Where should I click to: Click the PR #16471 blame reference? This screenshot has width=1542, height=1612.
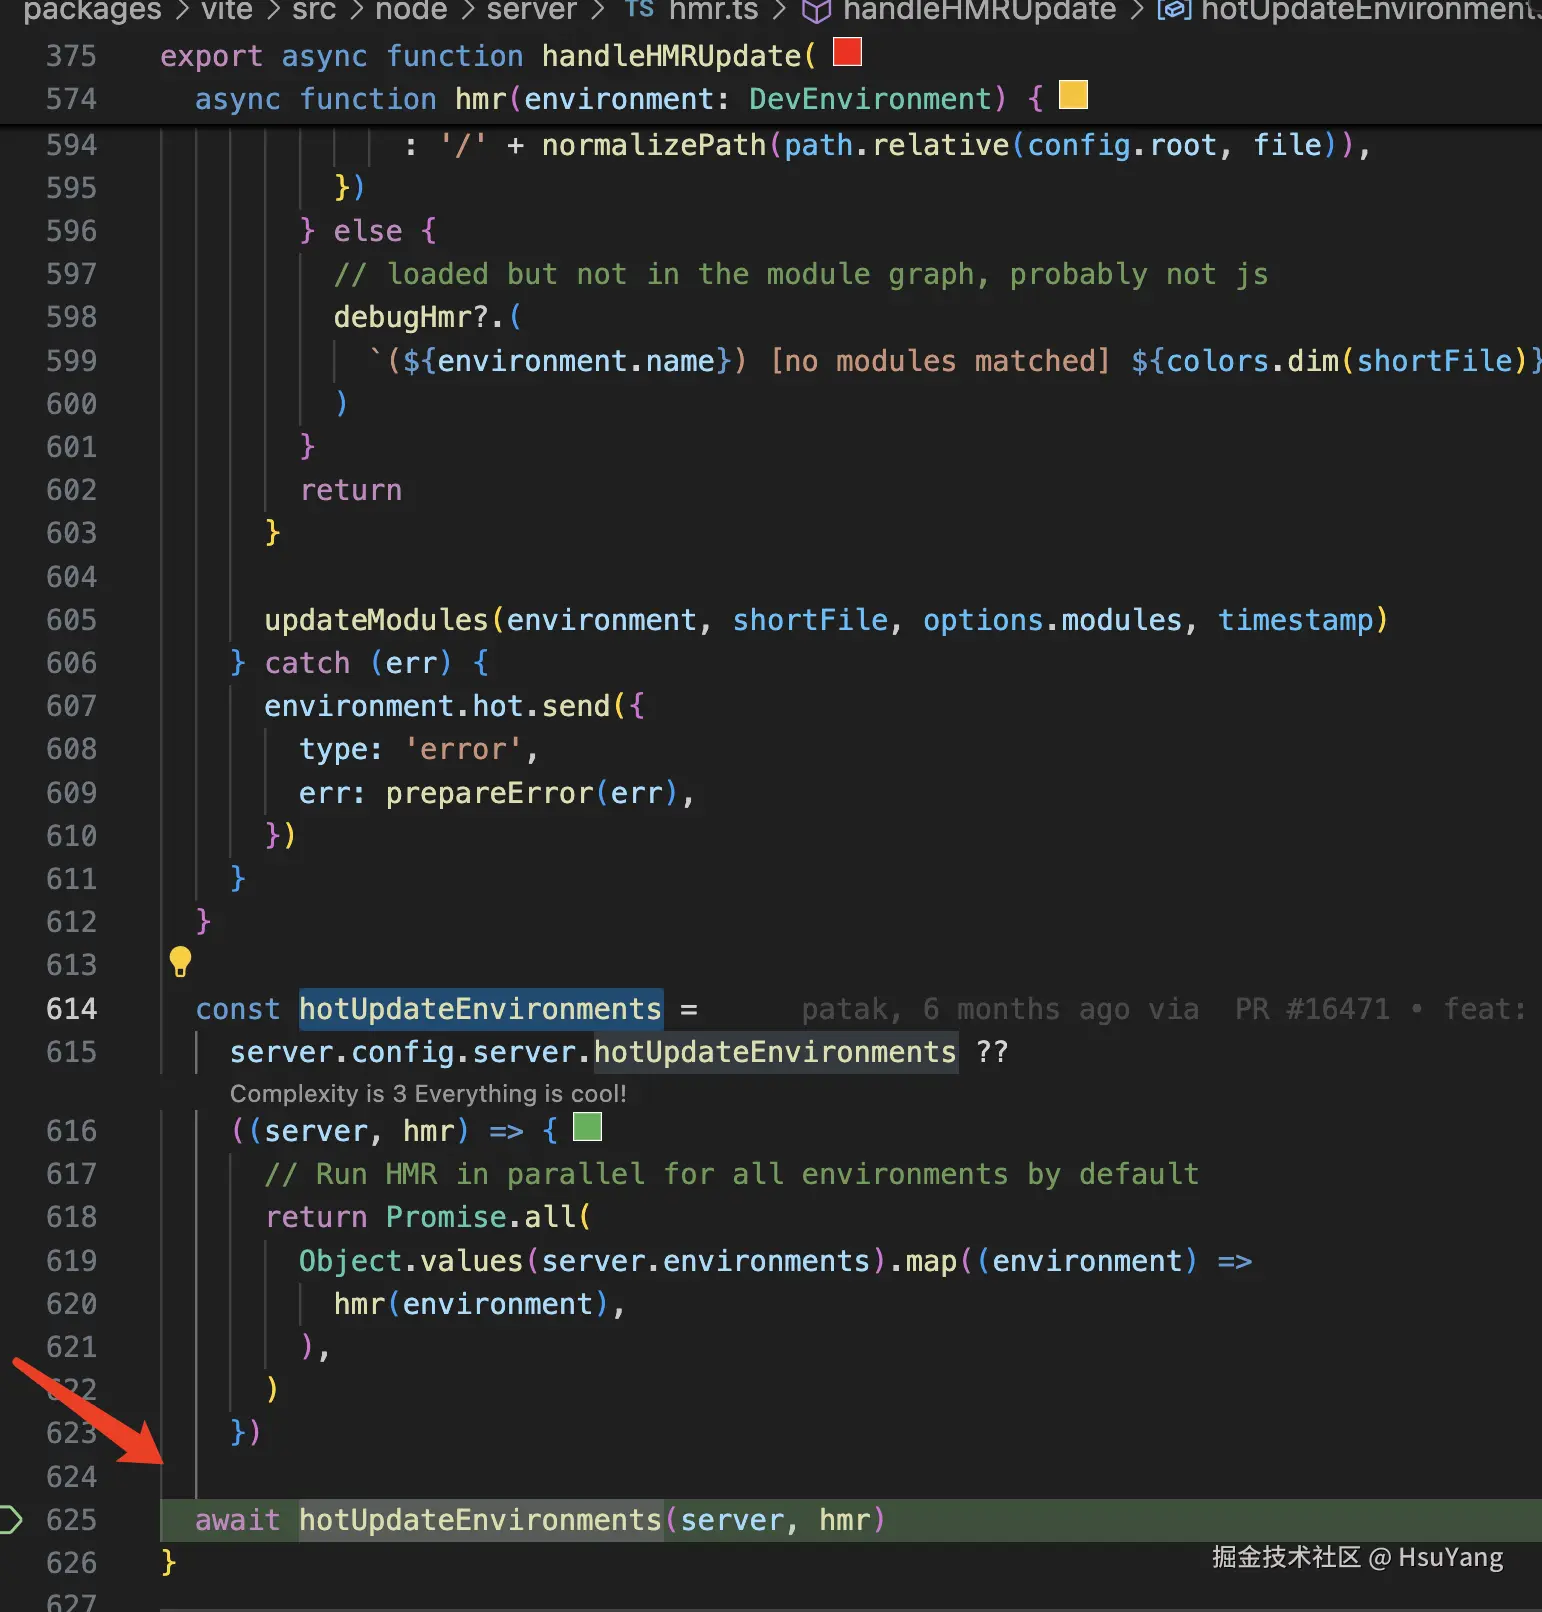coord(1312,1009)
